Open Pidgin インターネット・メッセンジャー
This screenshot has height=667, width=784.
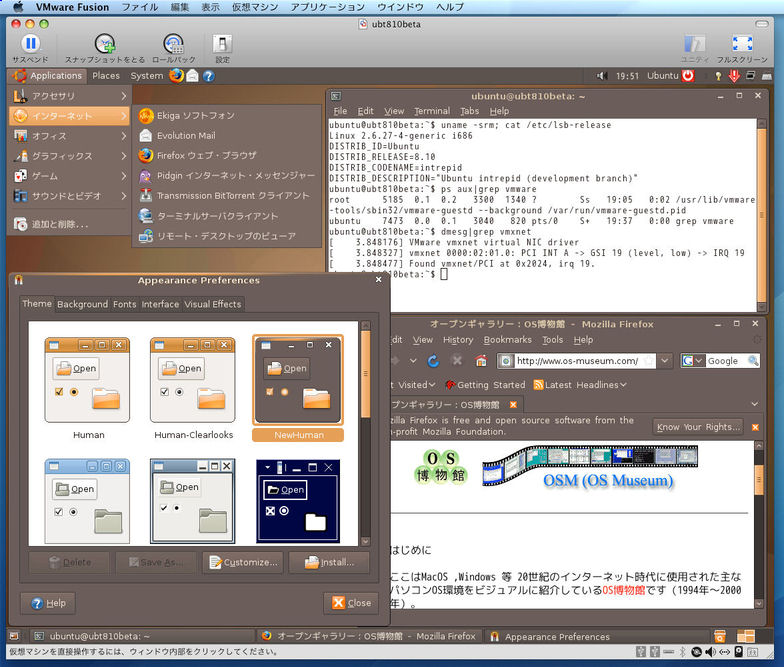[x=226, y=176]
